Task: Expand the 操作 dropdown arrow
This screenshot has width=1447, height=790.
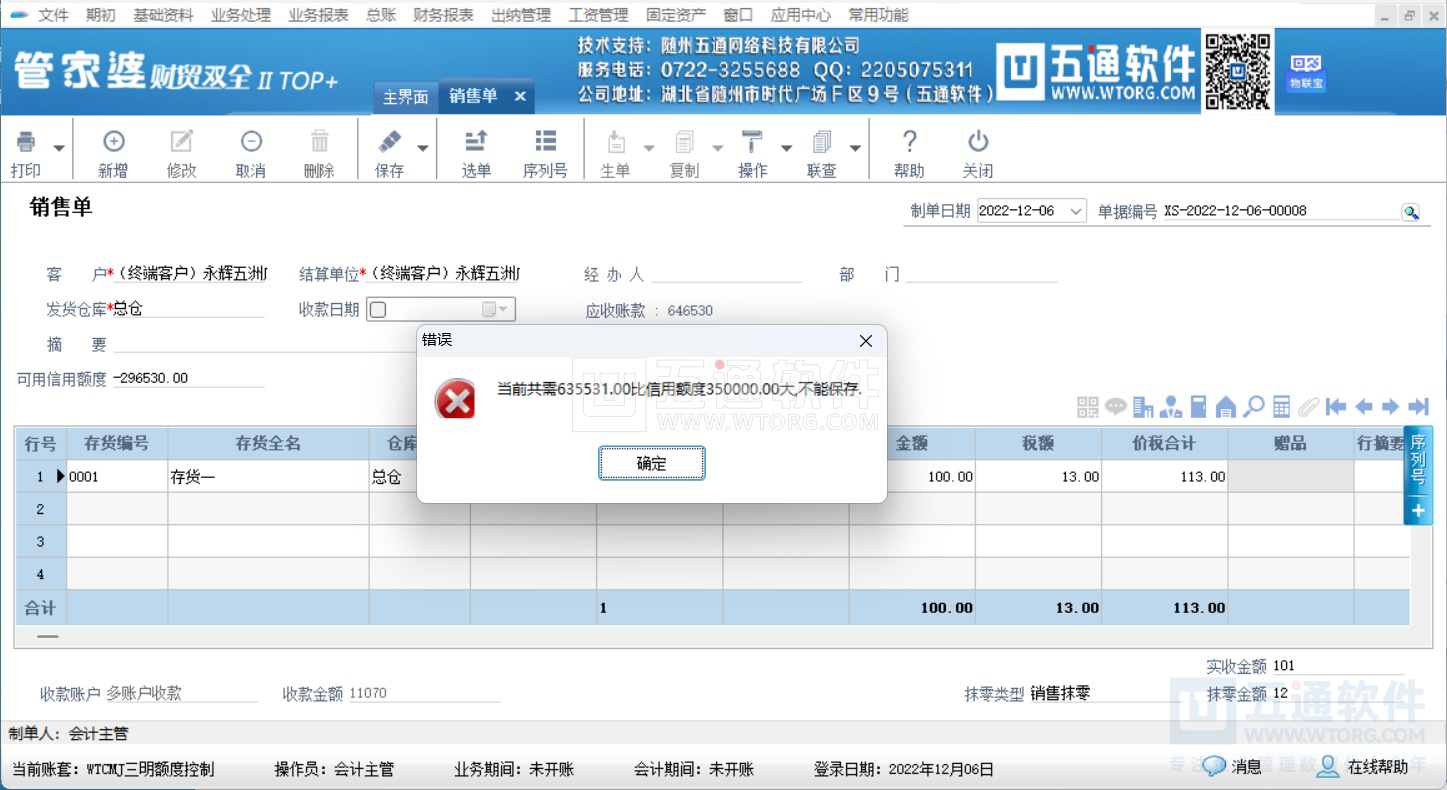Action: [786, 148]
